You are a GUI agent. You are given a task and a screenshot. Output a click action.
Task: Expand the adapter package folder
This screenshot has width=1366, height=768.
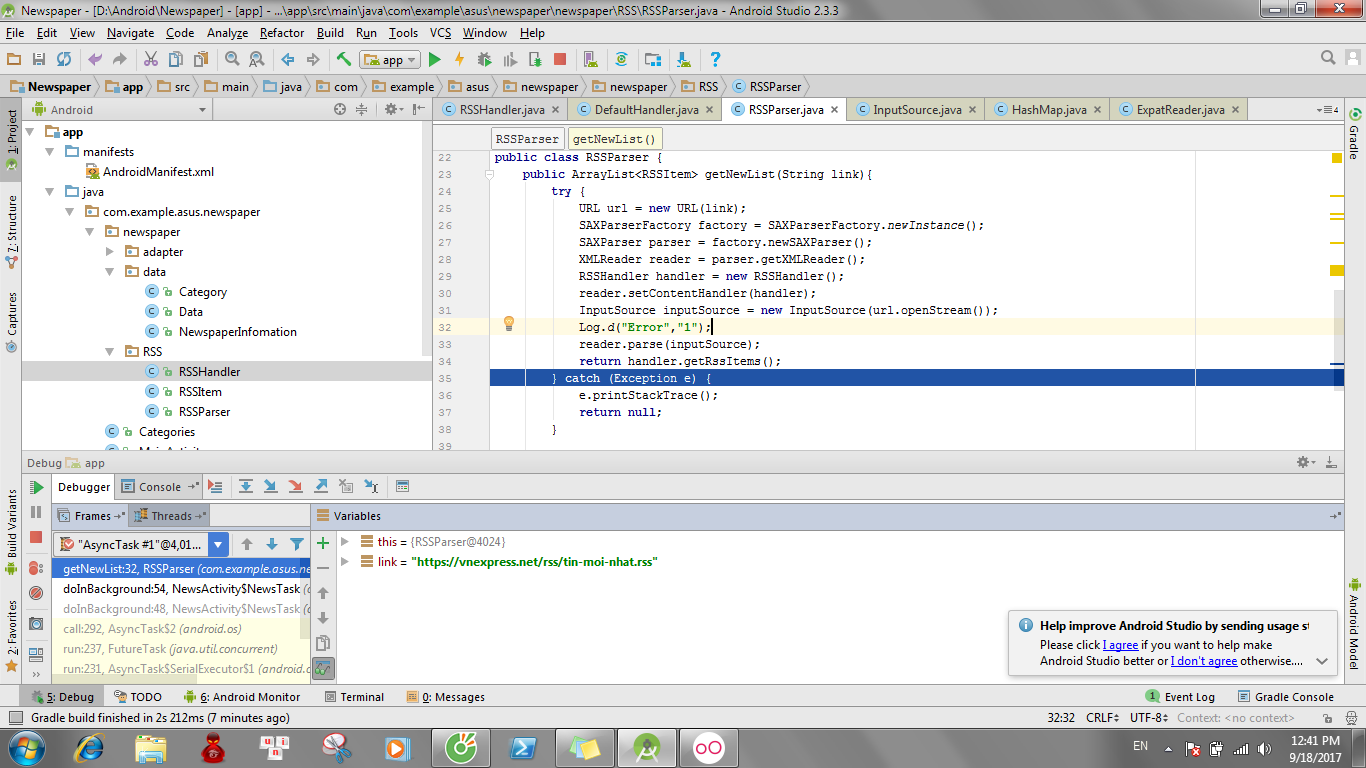(x=111, y=252)
